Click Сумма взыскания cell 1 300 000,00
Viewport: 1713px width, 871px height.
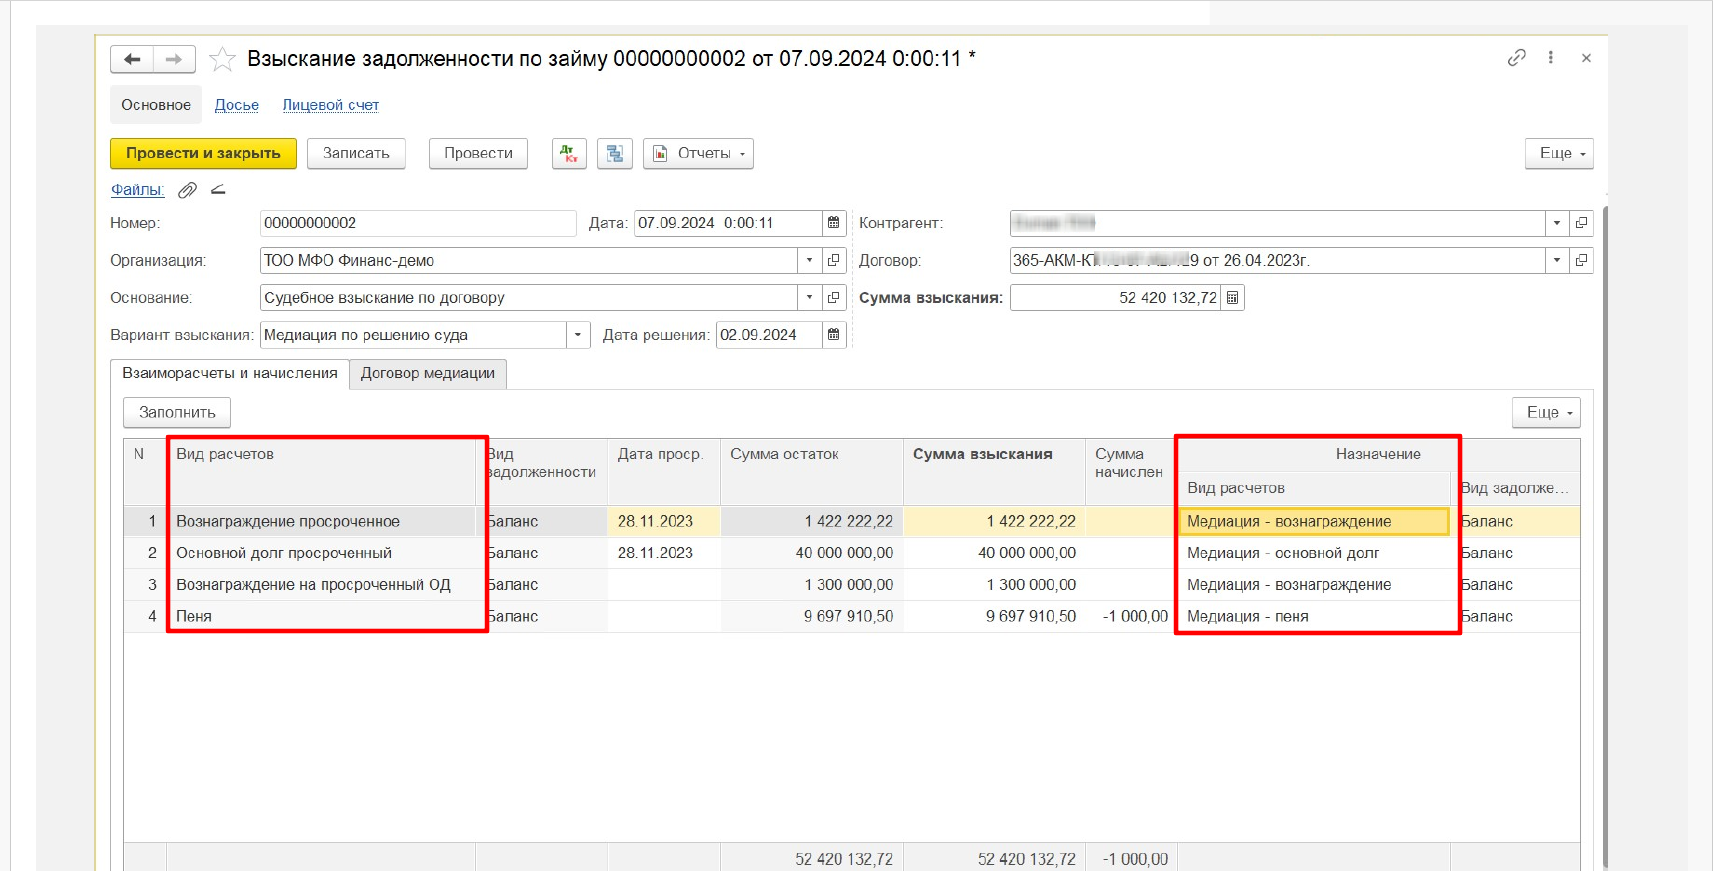point(994,585)
